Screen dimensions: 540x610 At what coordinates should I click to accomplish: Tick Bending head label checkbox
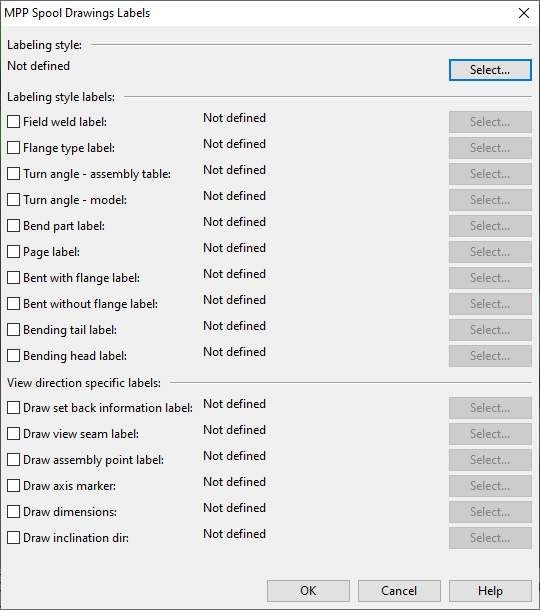(x=14, y=356)
